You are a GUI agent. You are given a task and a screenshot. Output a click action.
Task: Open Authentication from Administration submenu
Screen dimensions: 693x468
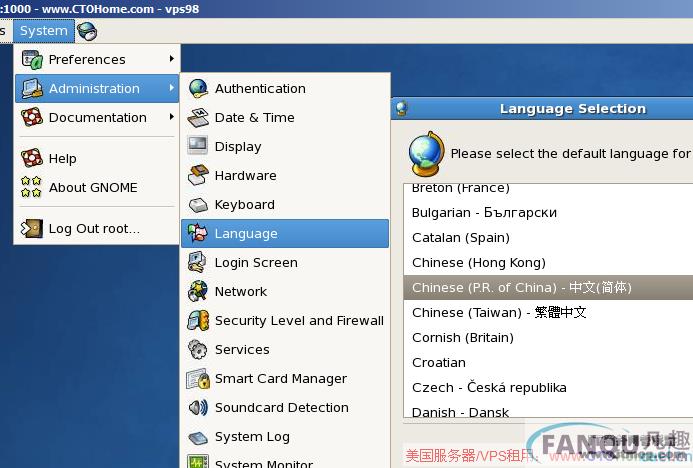tap(285, 88)
